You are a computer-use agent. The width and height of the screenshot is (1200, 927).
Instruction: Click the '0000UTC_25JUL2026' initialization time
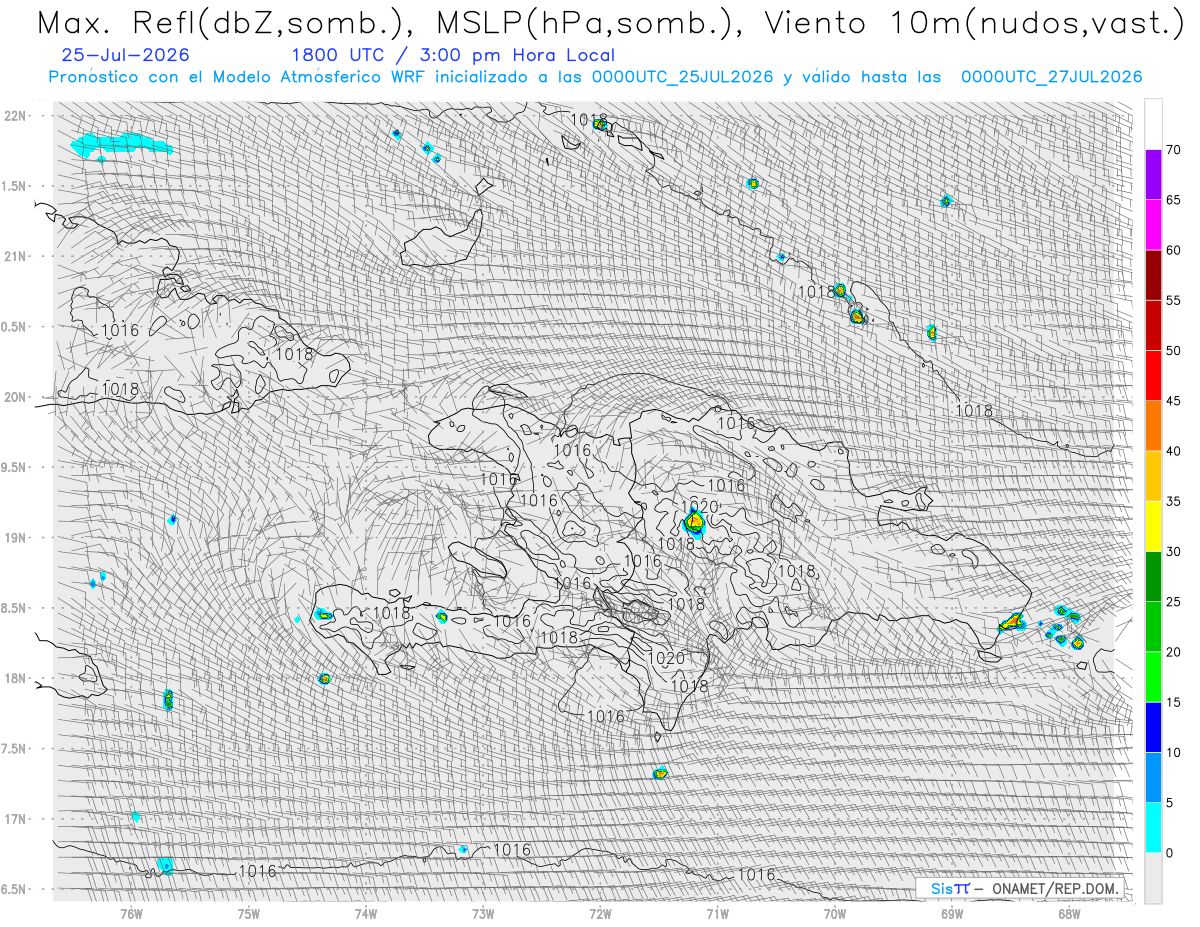[x=682, y=77]
